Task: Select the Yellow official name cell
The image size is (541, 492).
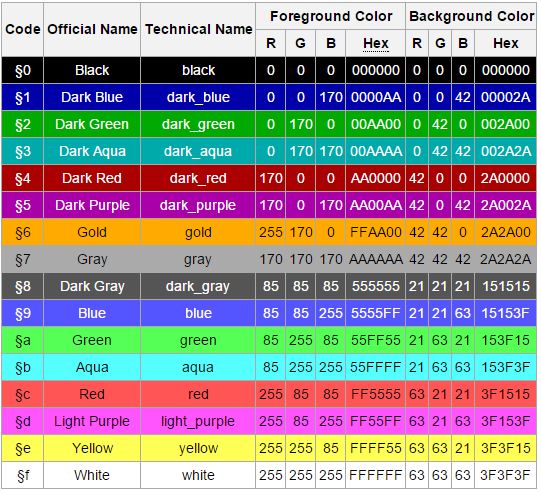Action: click(x=92, y=448)
